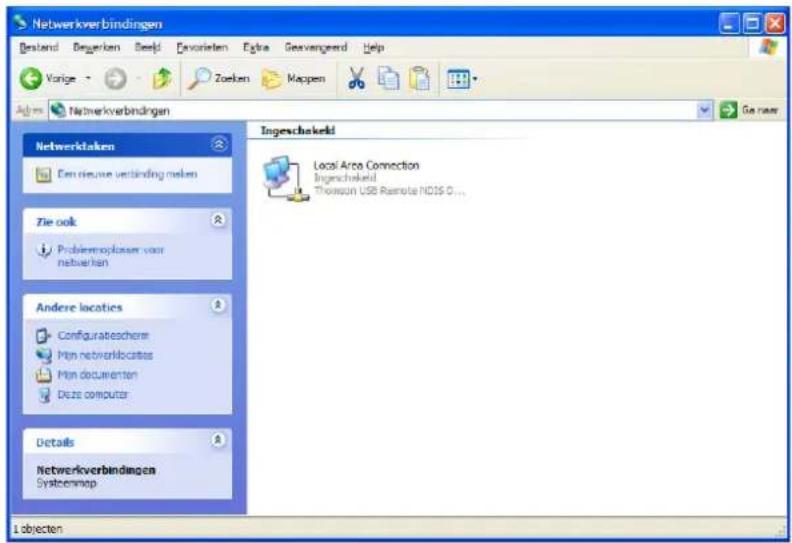Open the Zoeken search pane

click(x=218, y=79)
